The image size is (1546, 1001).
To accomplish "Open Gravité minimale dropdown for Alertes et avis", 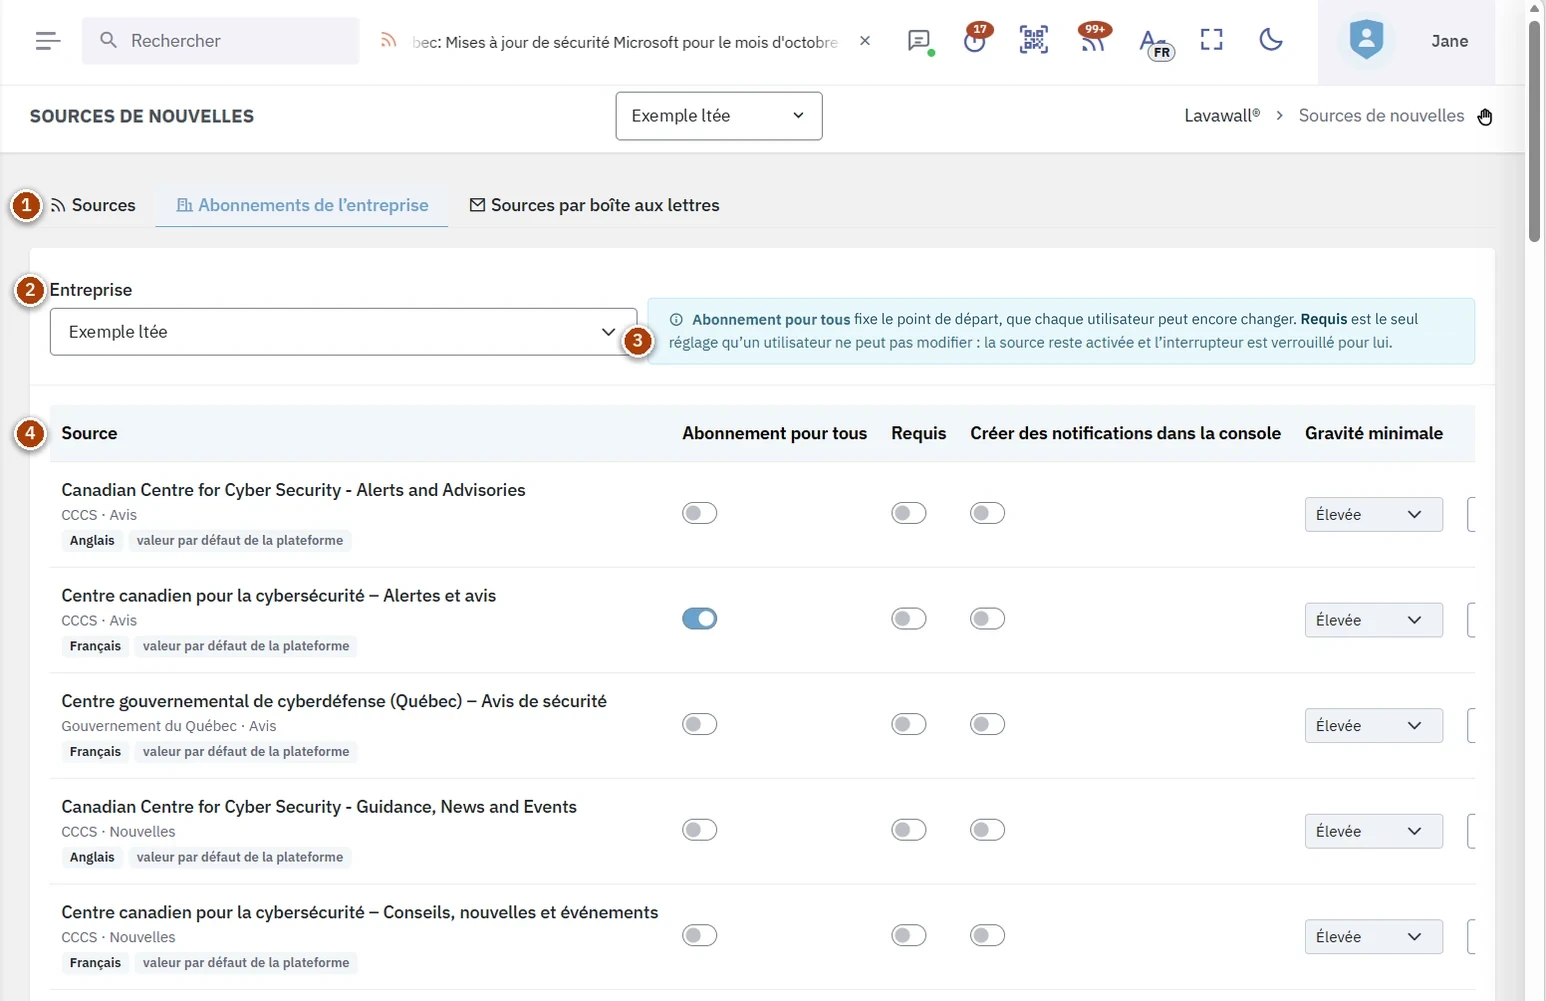I will pyautogui.click(x=1373, y=620).
